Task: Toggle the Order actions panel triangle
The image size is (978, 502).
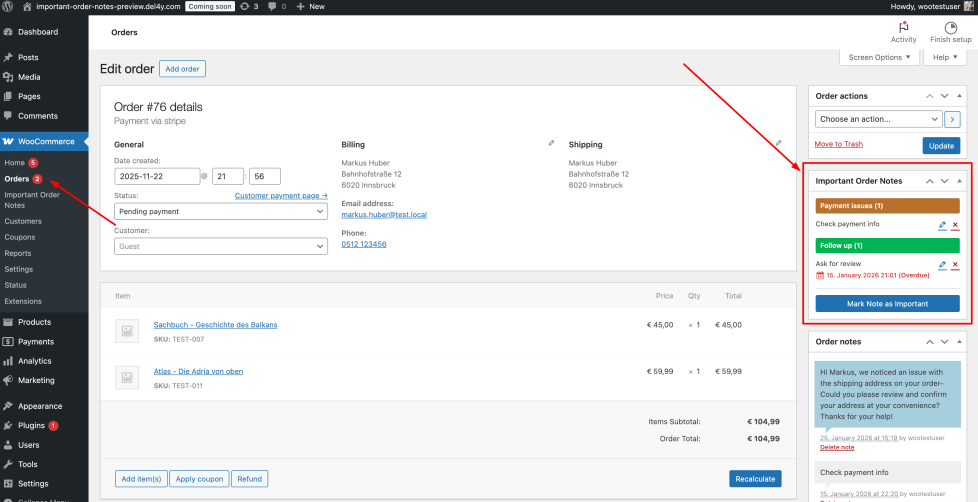Action: point(959,96)
